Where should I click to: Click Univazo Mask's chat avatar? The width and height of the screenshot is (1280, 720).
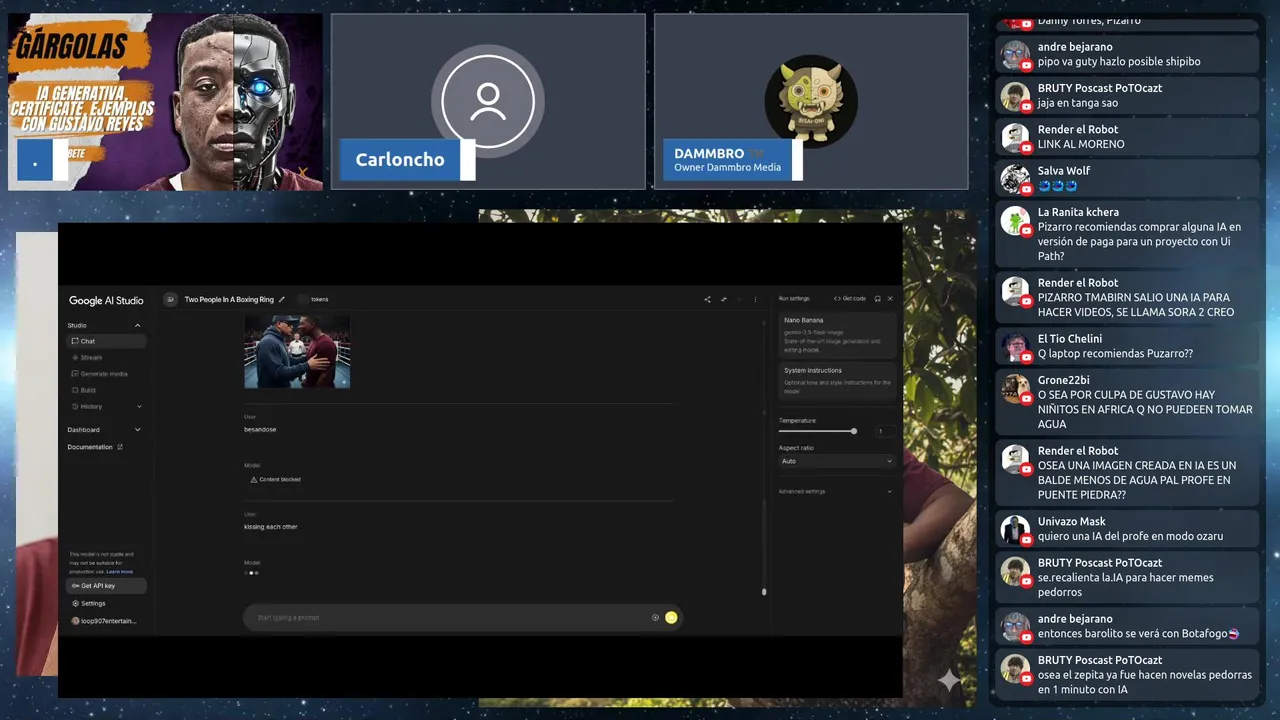click(x=1015, y=529)
